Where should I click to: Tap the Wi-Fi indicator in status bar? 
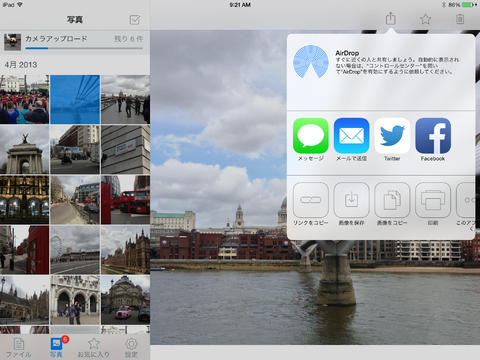tap(20, 5)
